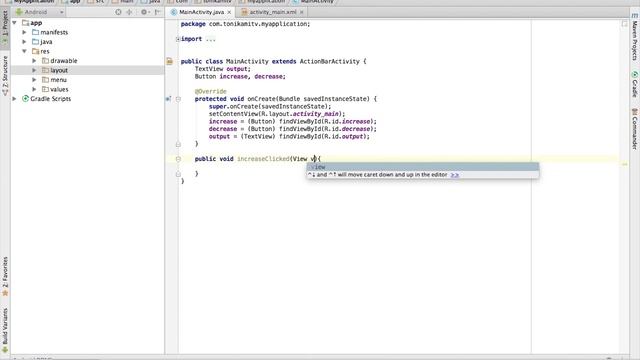The width and height of the screenshot is (640, 360).
Task: Click the app breadcrumb in navigation bar
Action: [71, 2]
